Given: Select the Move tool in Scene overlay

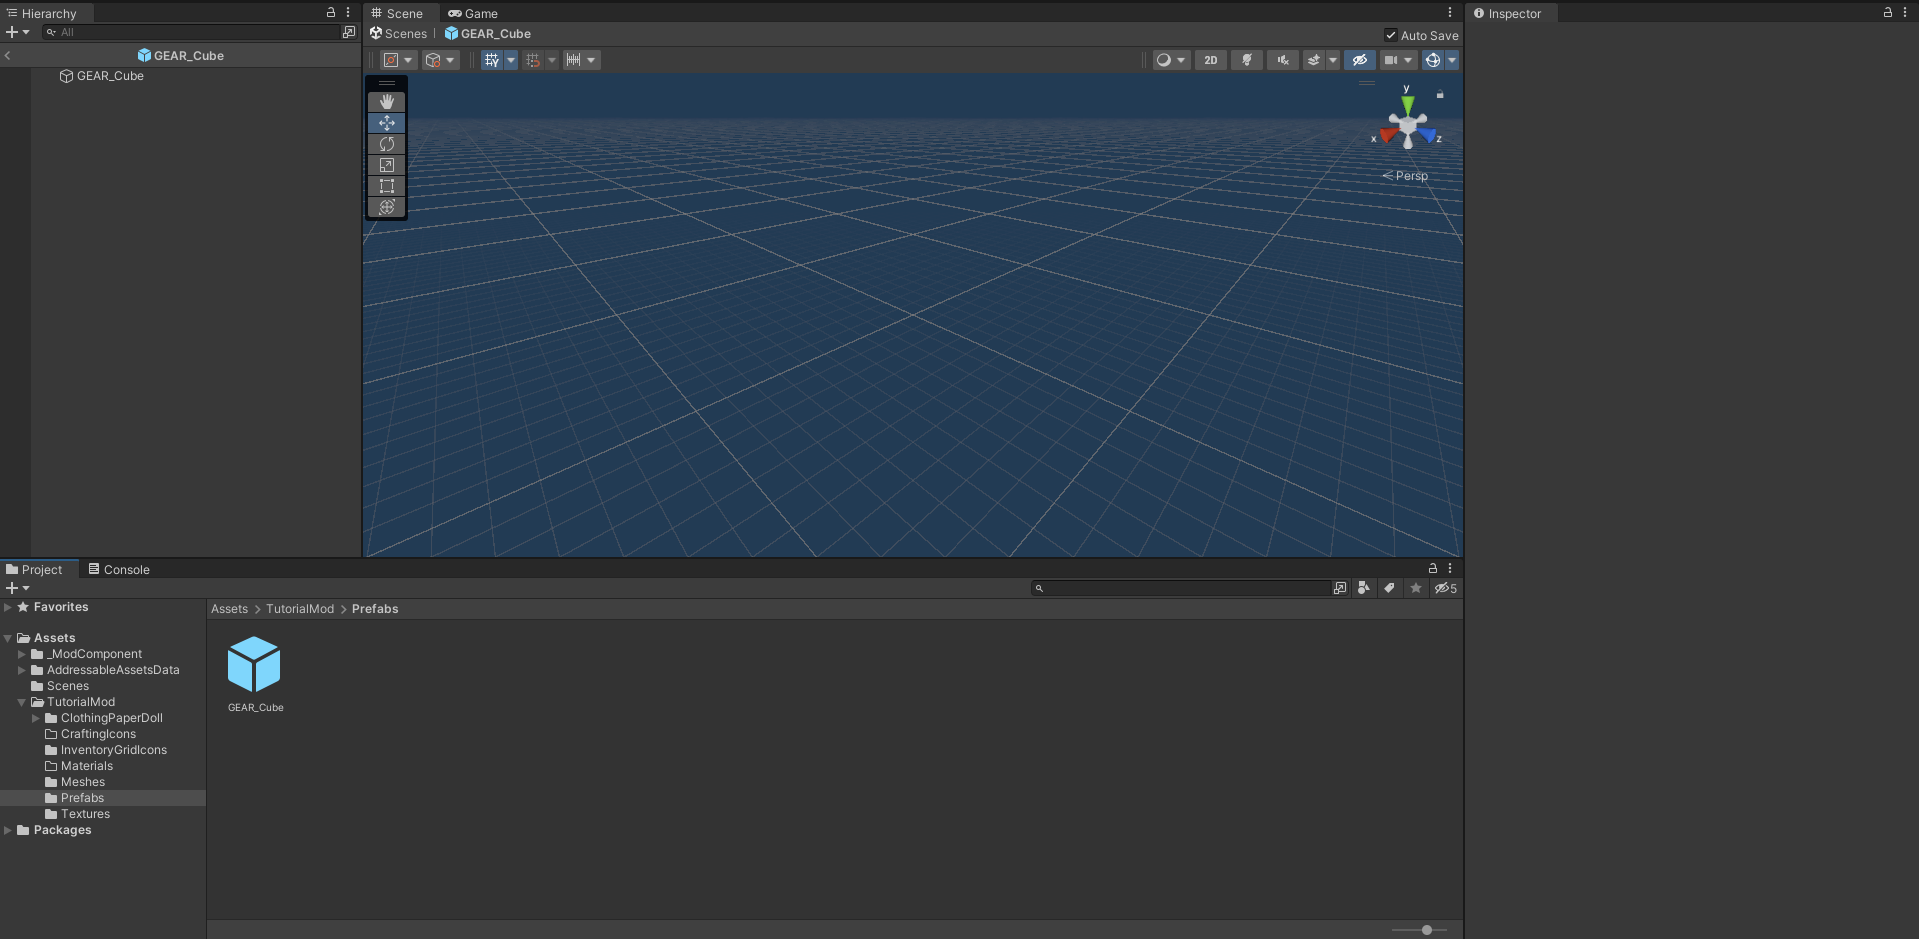Looking at the screenshot, I should [387, 123].
